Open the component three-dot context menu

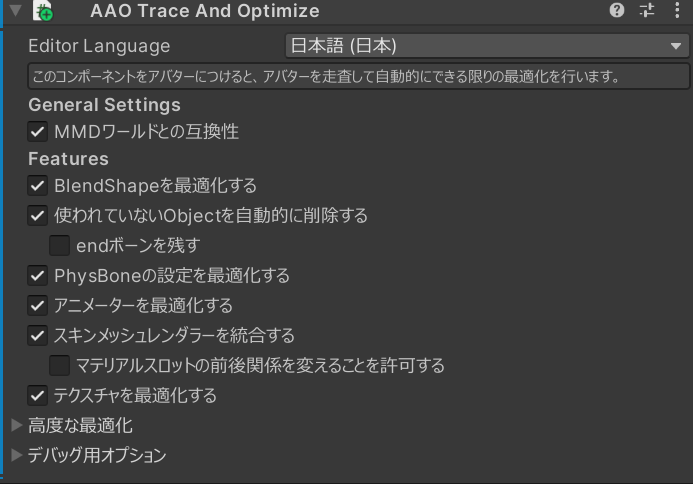tap(677, 11)
